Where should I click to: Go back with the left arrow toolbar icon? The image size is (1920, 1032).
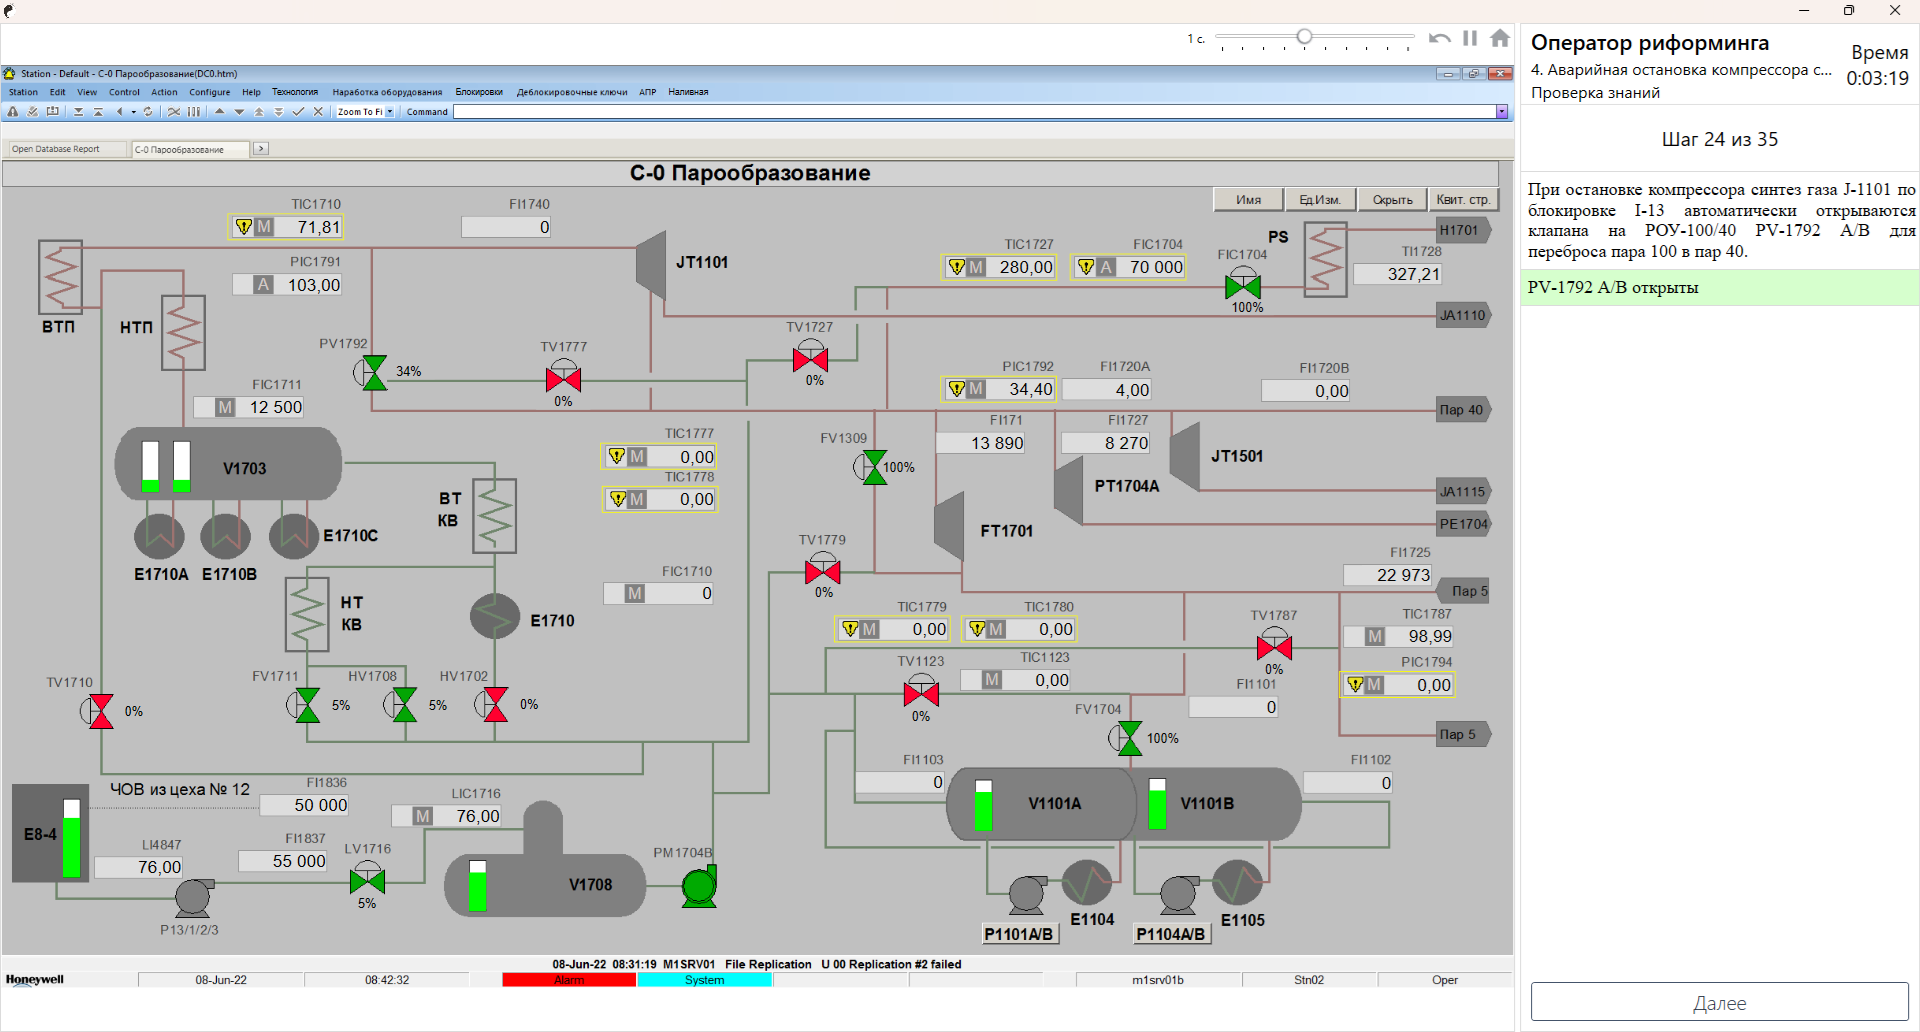120,112
